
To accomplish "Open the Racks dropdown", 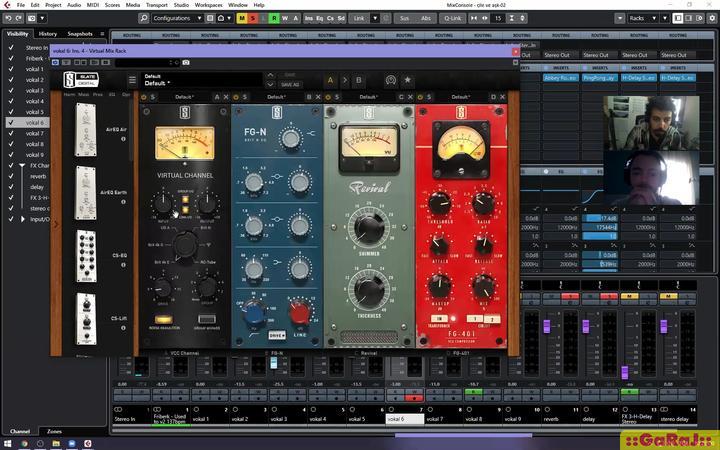I will 642,18.
